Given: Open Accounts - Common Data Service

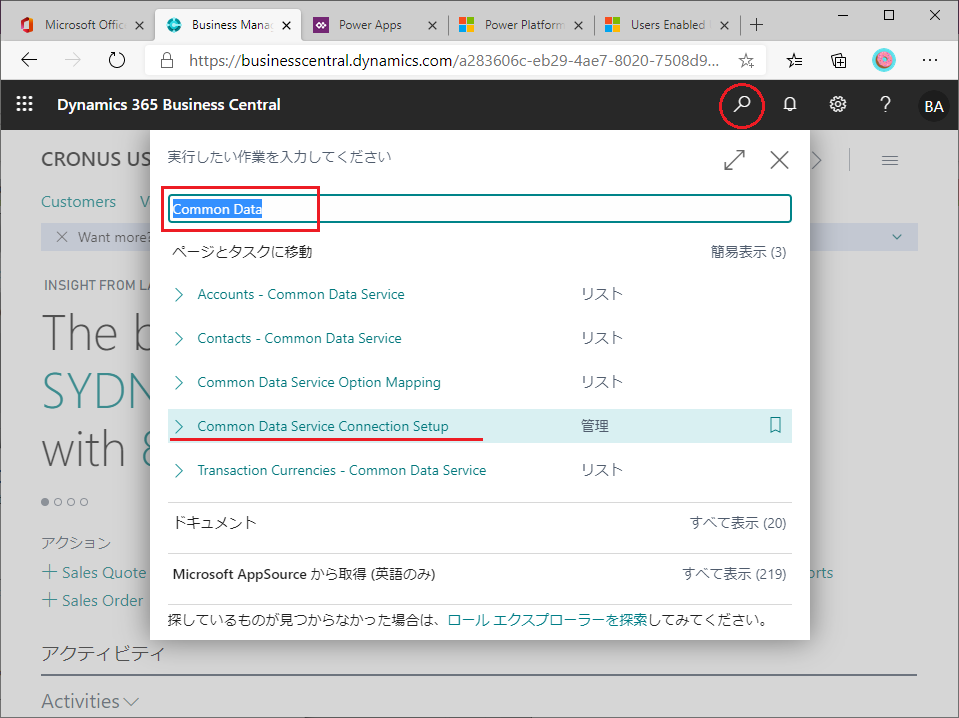Looking at the screenshot, I should tap(301, 294).
